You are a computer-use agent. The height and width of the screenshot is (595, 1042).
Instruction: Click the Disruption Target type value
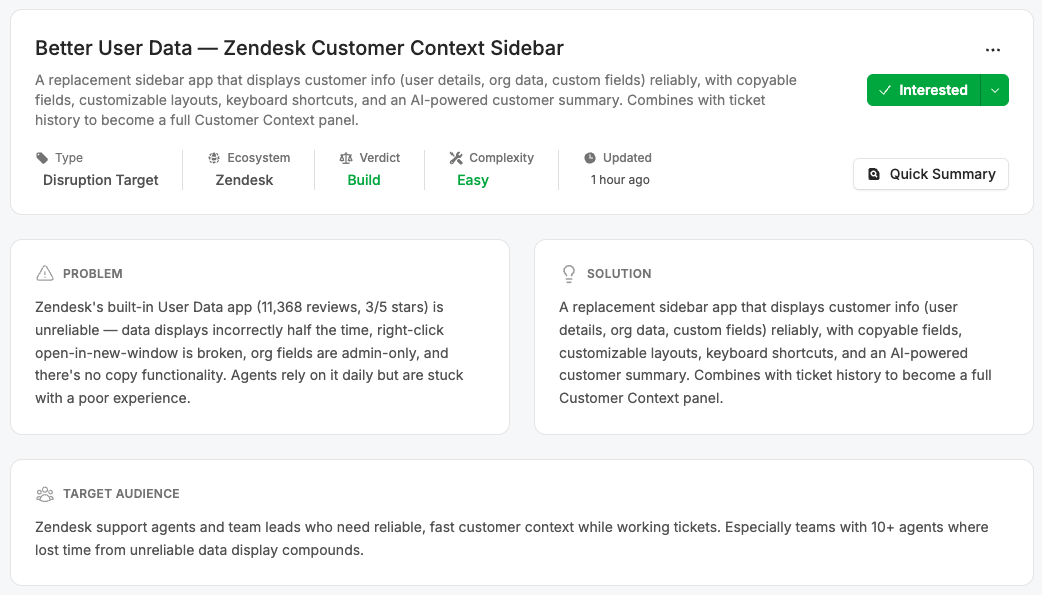coord(101,180)
